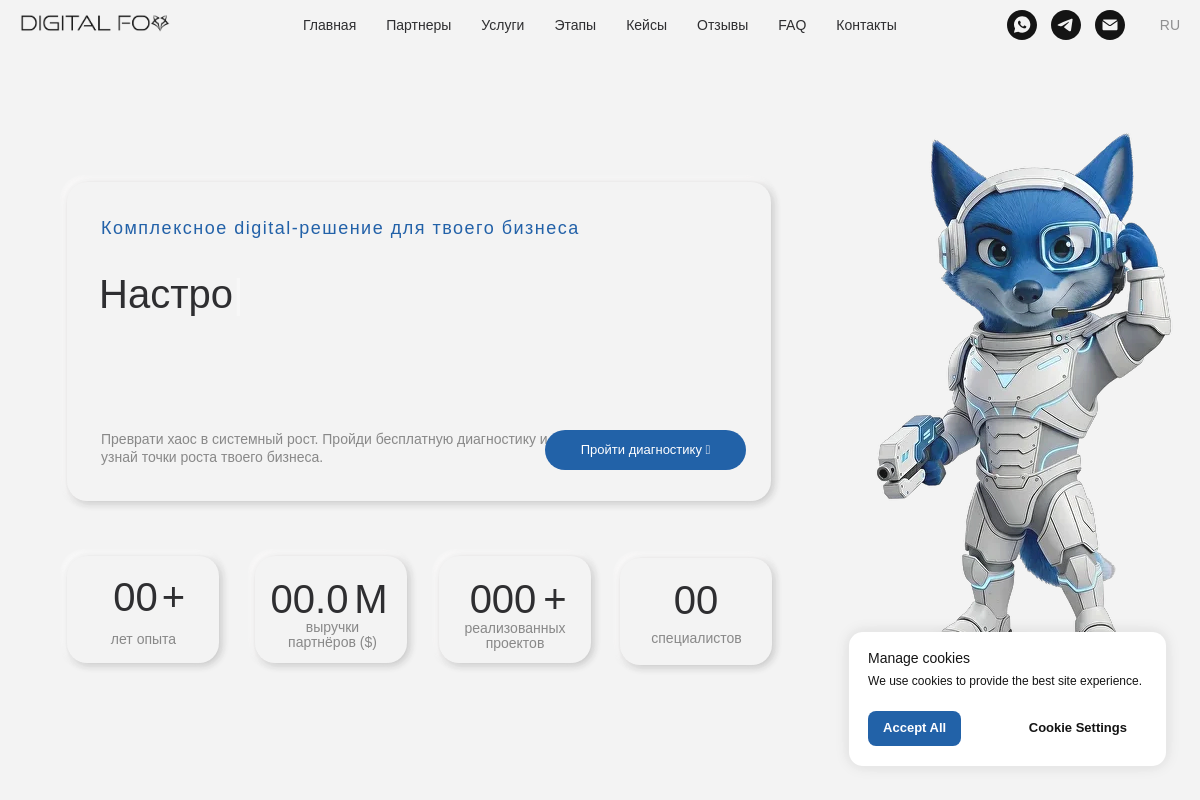1200x800 pixels.
Task: Click the animated Настро headline text
Action: pyautogui.click(x=166, y=294)
